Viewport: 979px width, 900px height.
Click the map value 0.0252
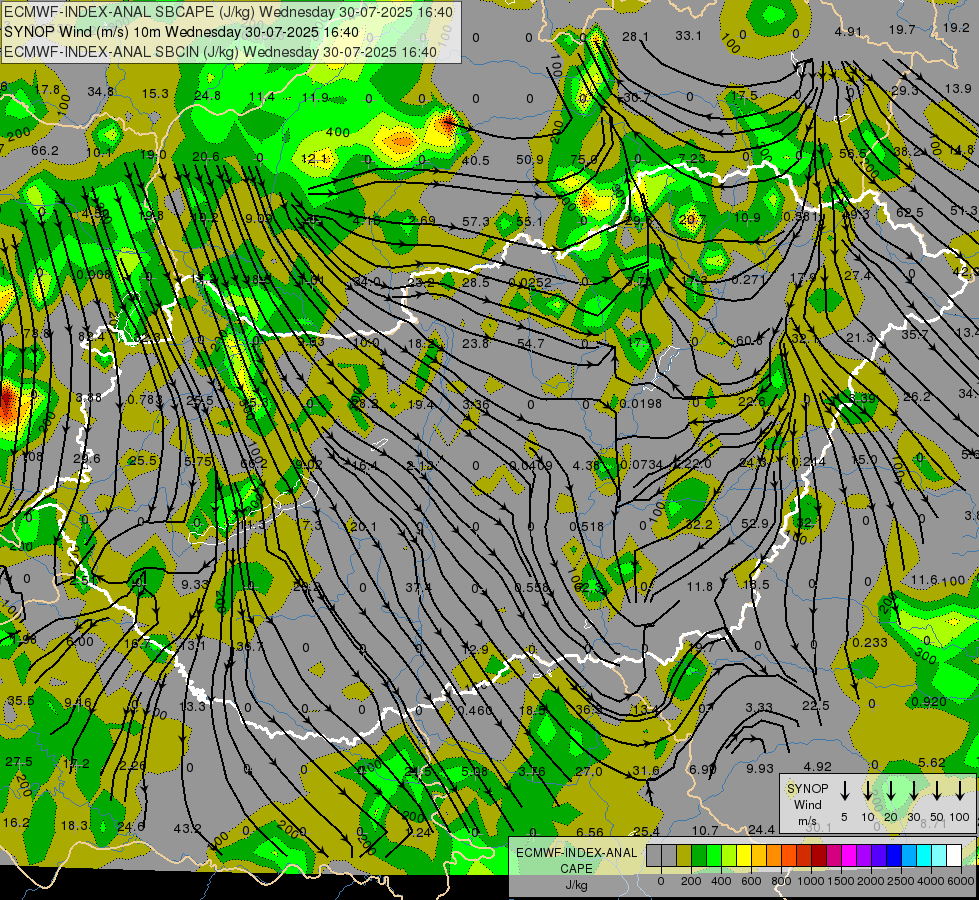point(530,282)
